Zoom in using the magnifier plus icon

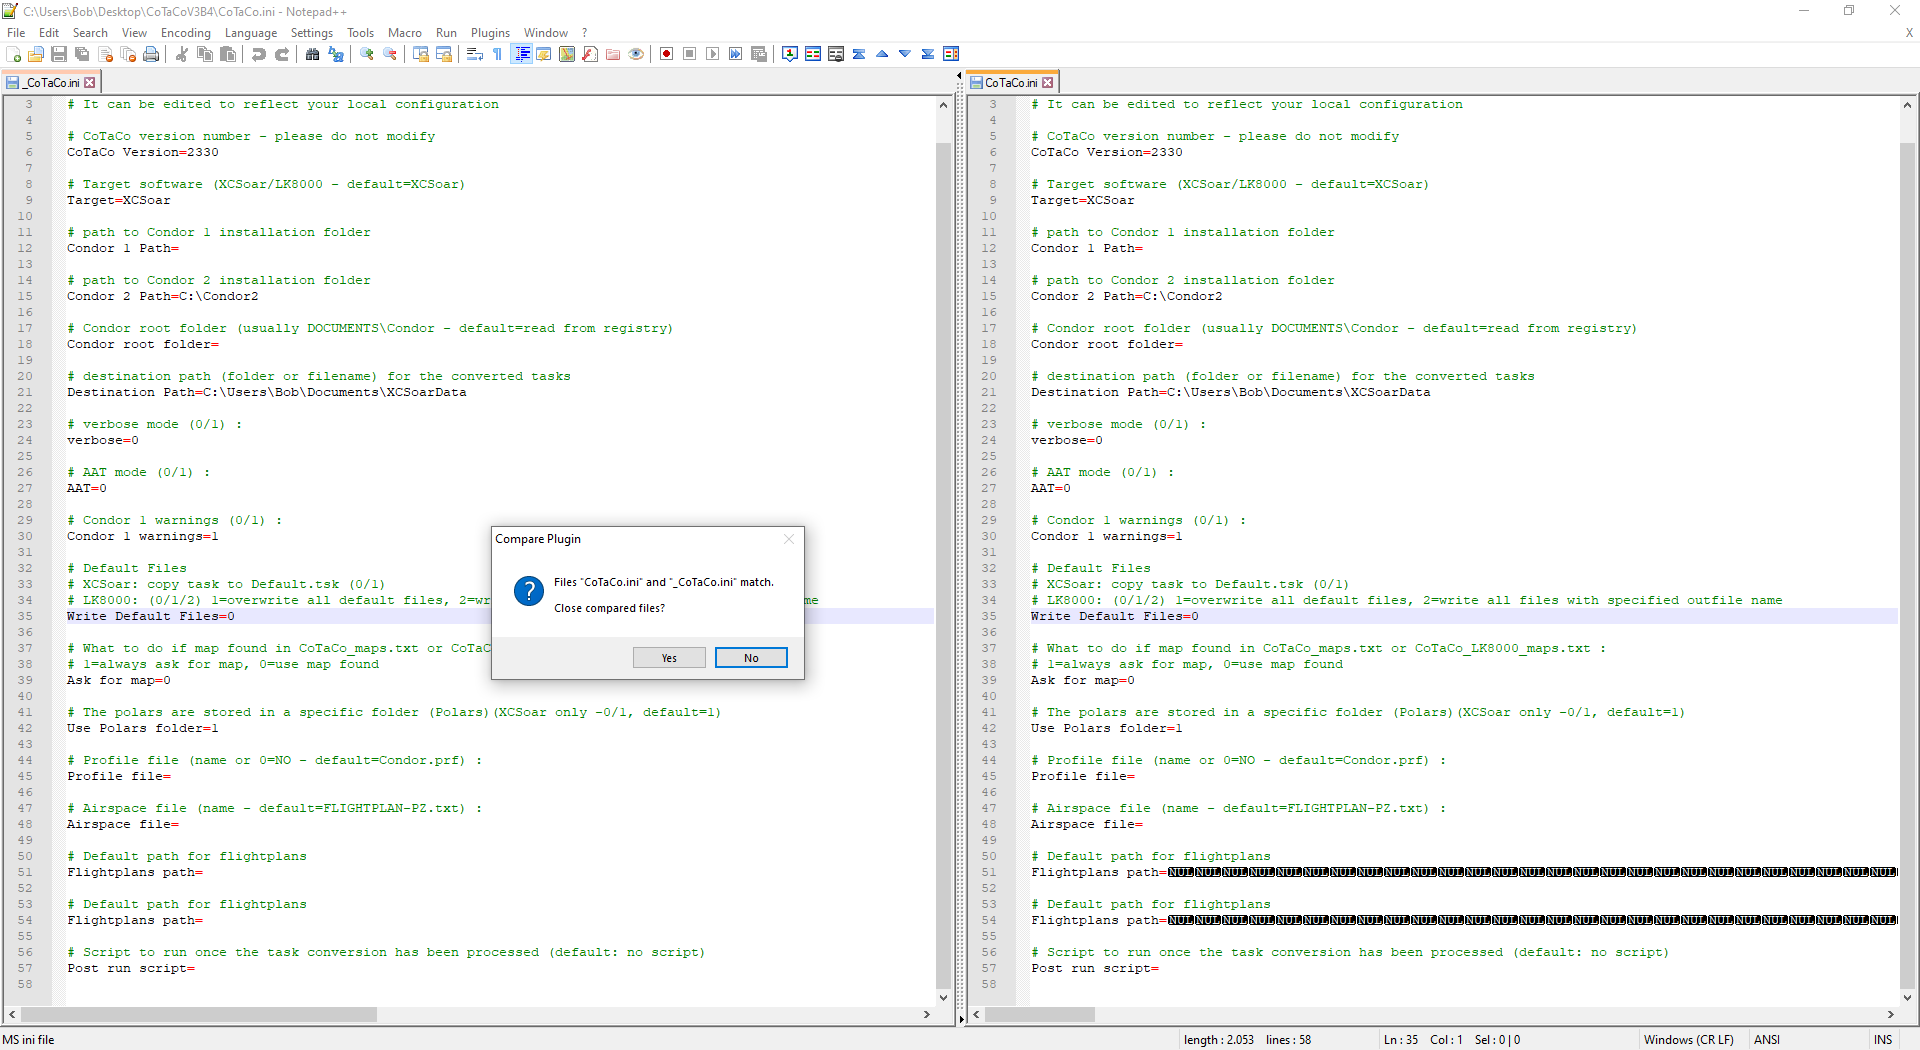(x=367, y=54)
